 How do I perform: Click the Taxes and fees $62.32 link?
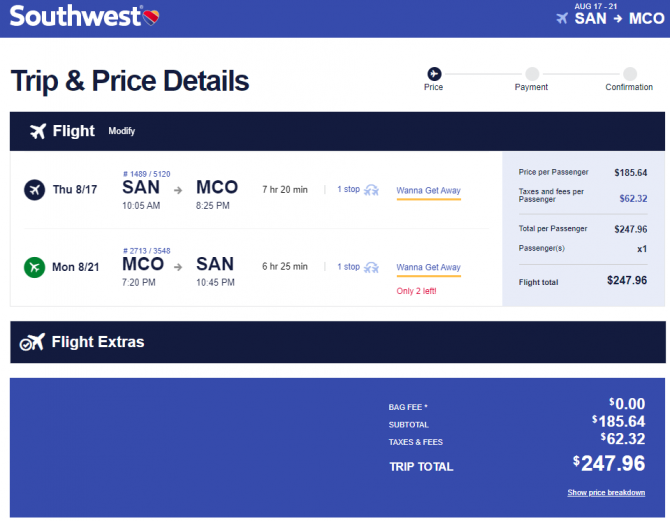pos(633,198)
